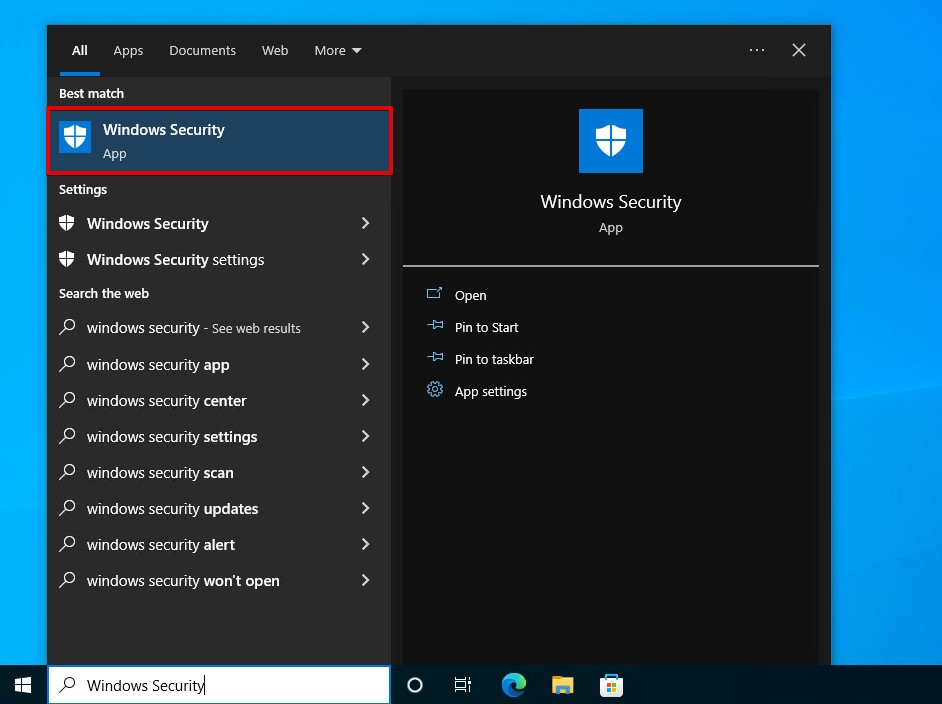
Task: Switch to the Documents tab
Action: coord(202,50)
